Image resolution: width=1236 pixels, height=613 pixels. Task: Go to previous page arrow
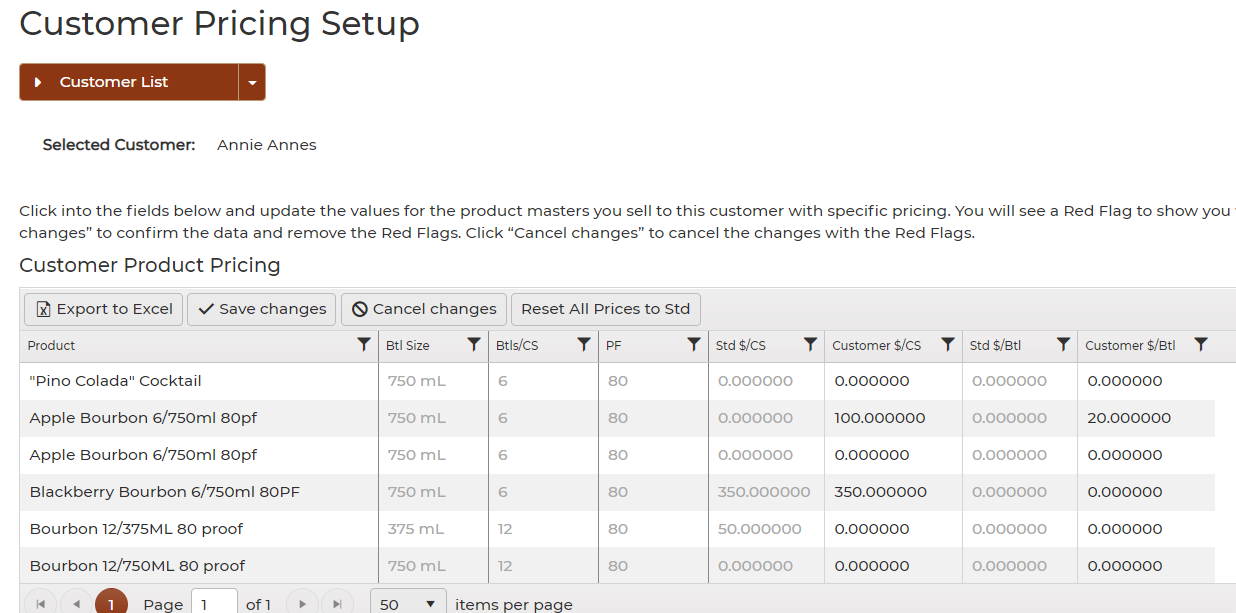click(76, 603)
